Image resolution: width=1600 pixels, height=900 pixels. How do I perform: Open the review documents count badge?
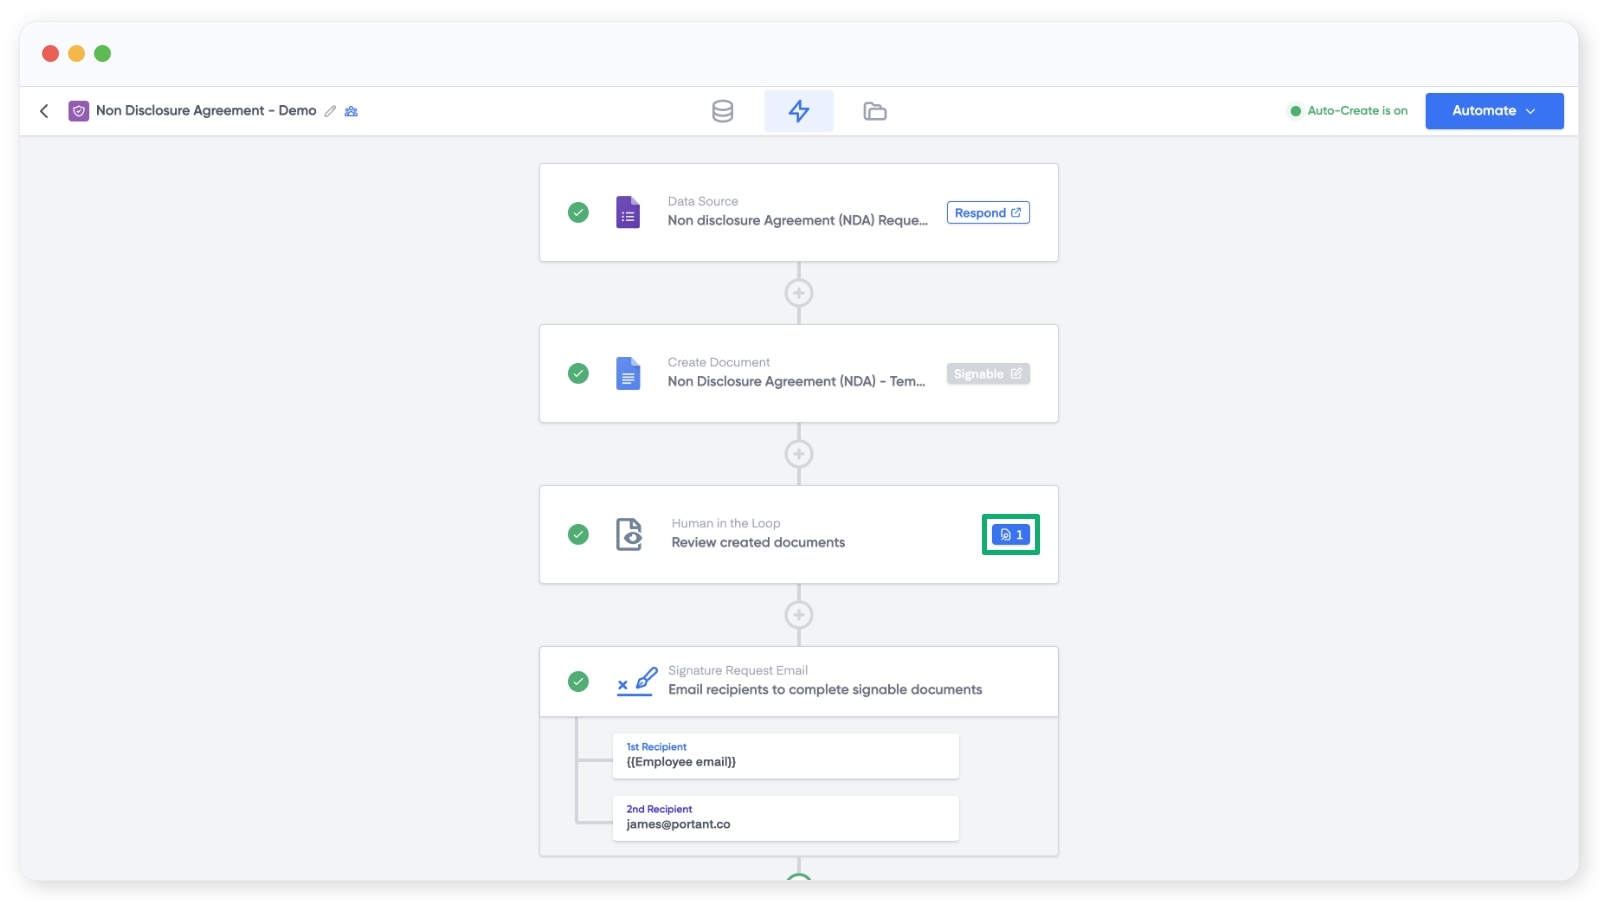point(1010,535)
